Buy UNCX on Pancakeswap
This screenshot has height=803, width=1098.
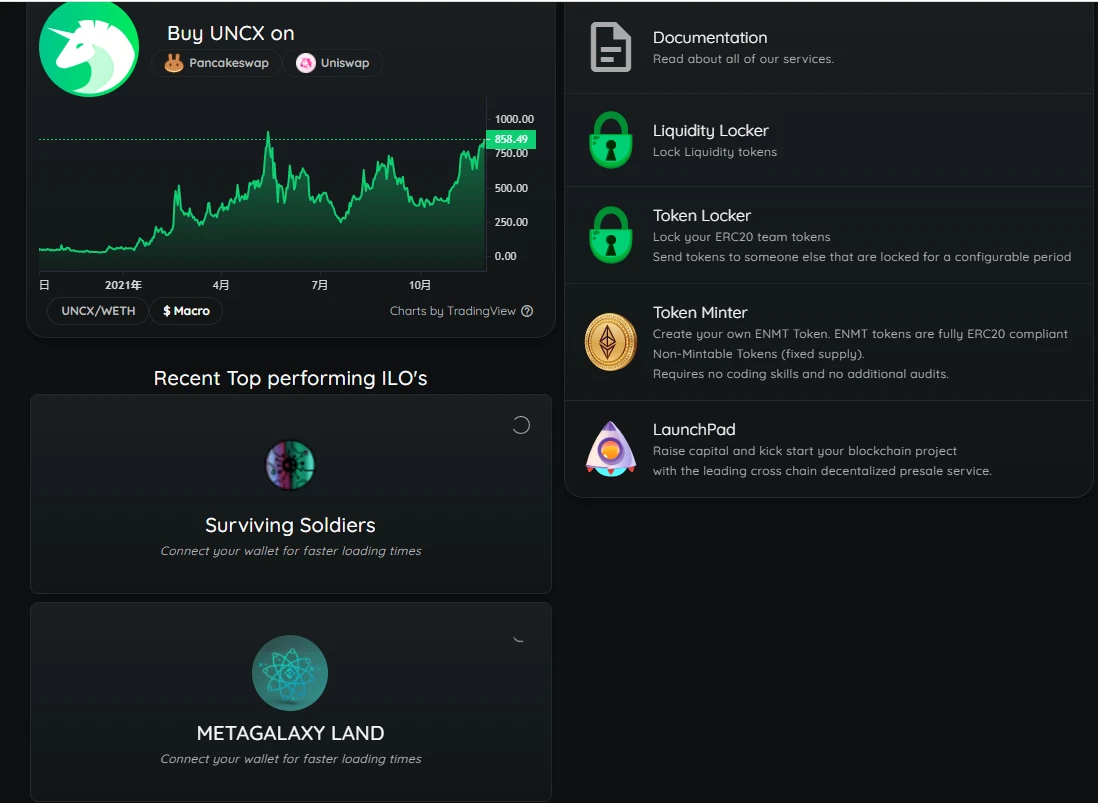(216, 63)
